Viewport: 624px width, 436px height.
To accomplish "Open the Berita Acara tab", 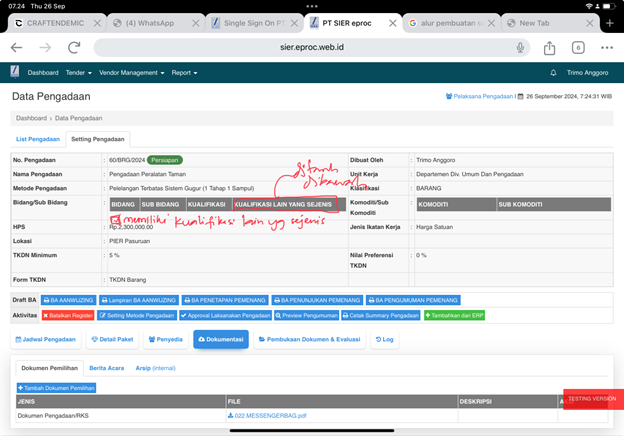I will pos(106,368).
